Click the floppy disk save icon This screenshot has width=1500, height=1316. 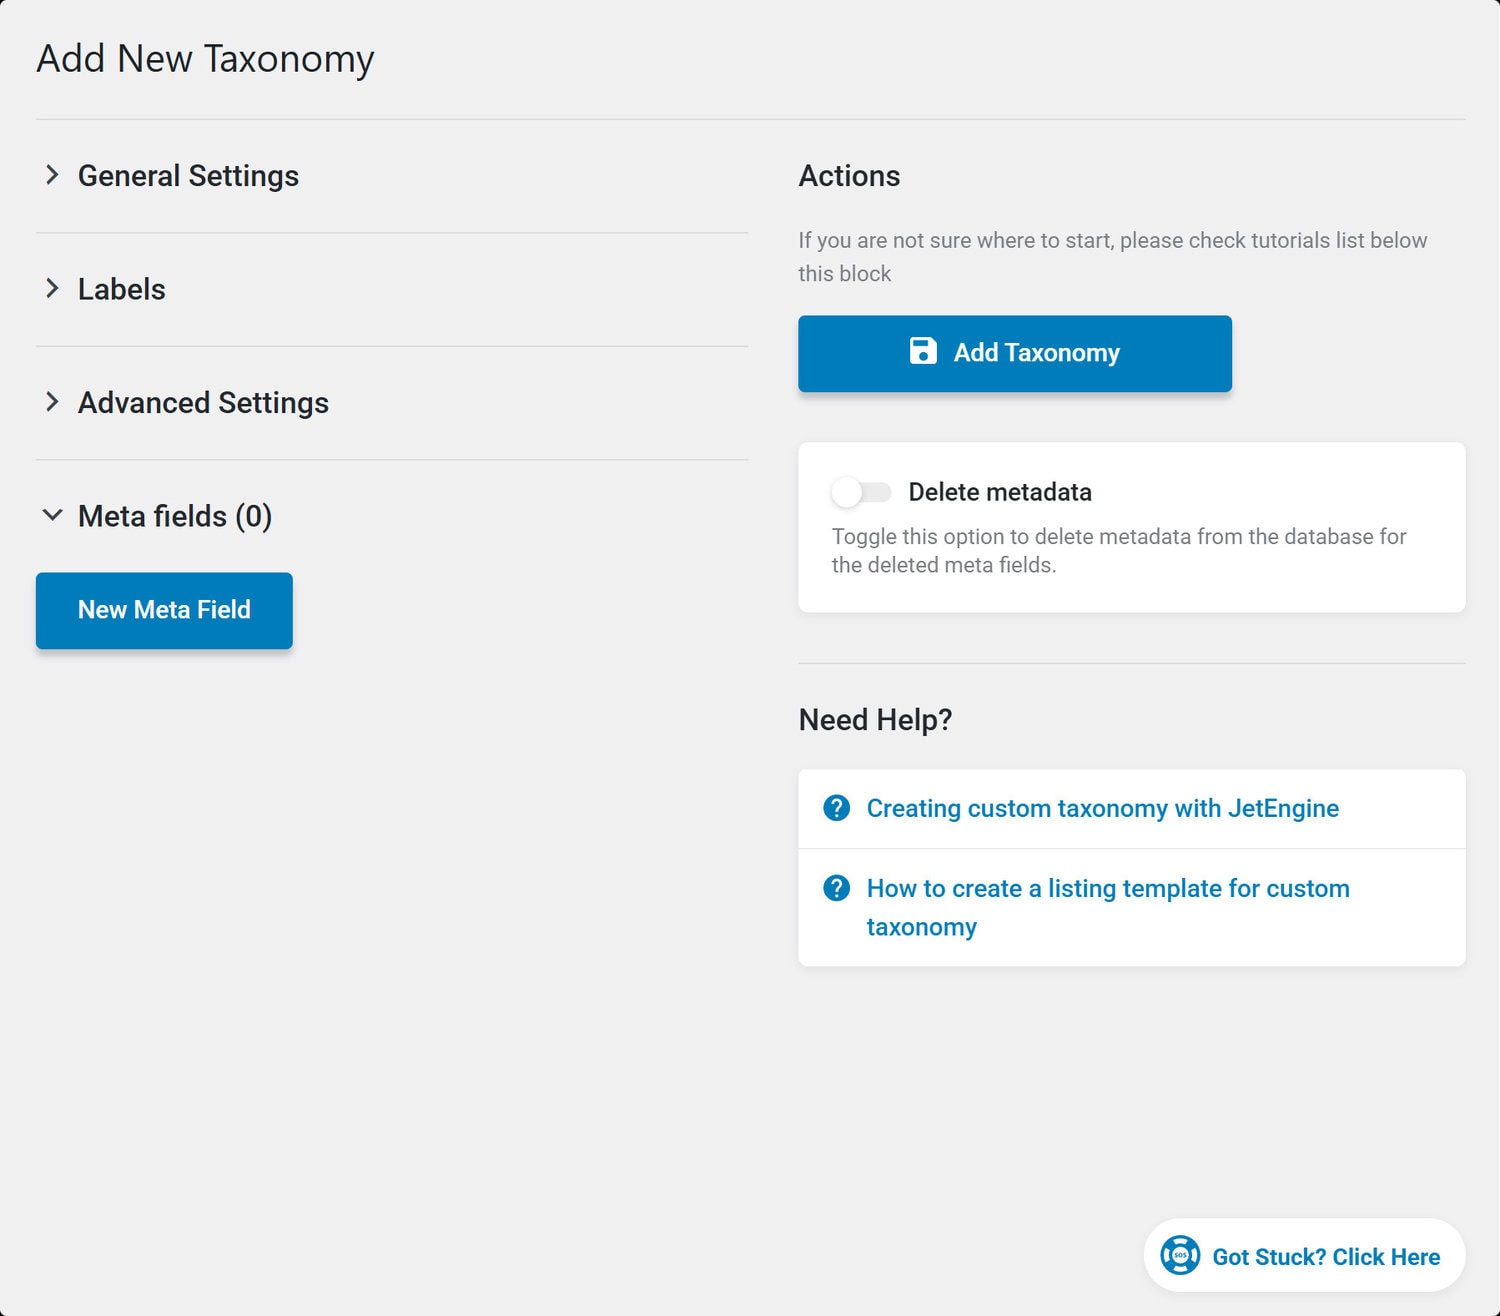pos(923,351)
